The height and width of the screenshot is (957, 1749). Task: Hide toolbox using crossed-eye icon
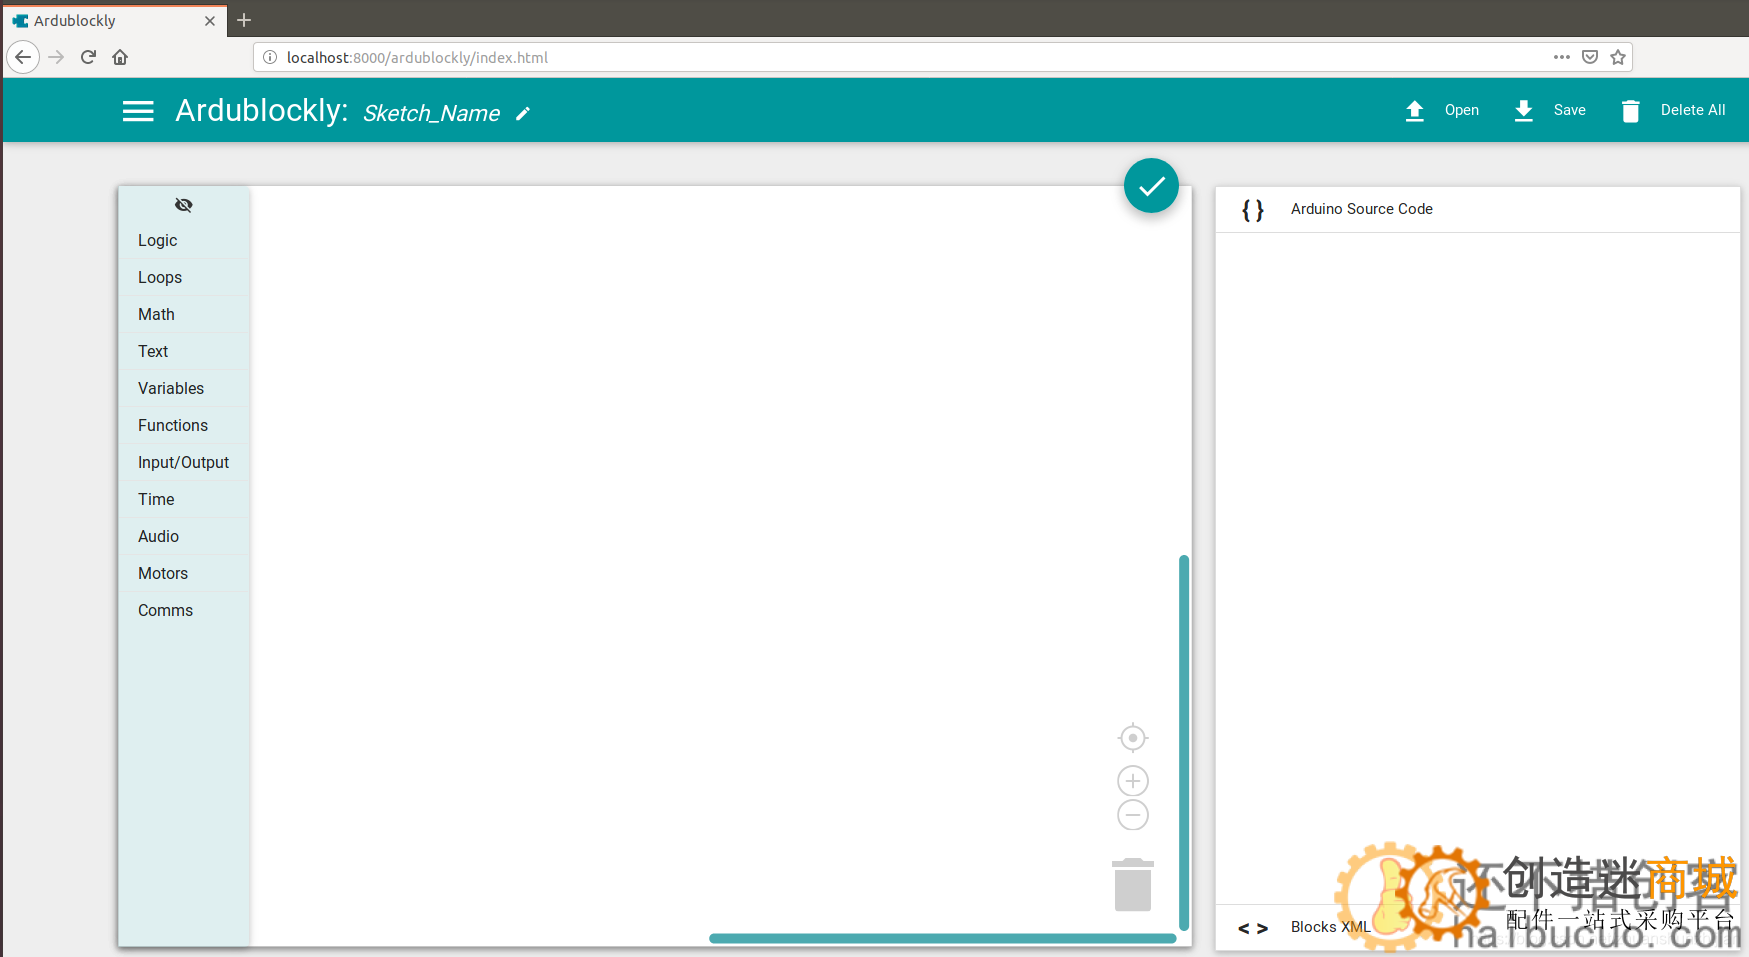tap(184, 205)
